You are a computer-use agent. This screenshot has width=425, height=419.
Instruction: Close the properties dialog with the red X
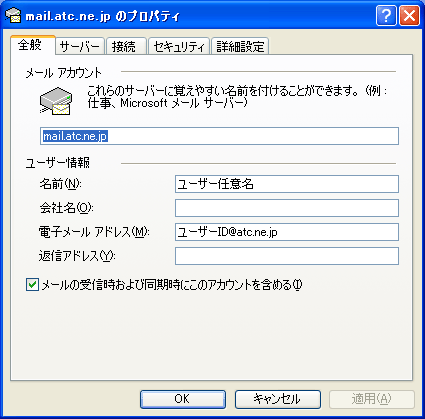point(409,15)
